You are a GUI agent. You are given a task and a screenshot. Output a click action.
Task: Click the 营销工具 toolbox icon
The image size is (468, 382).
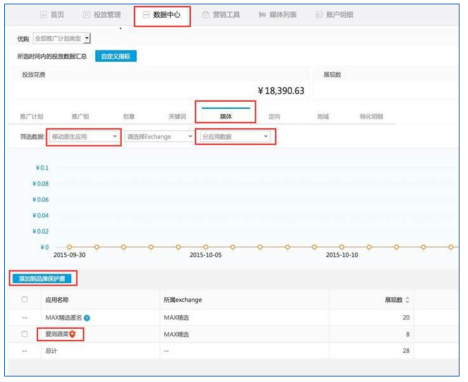pos(206,15)
